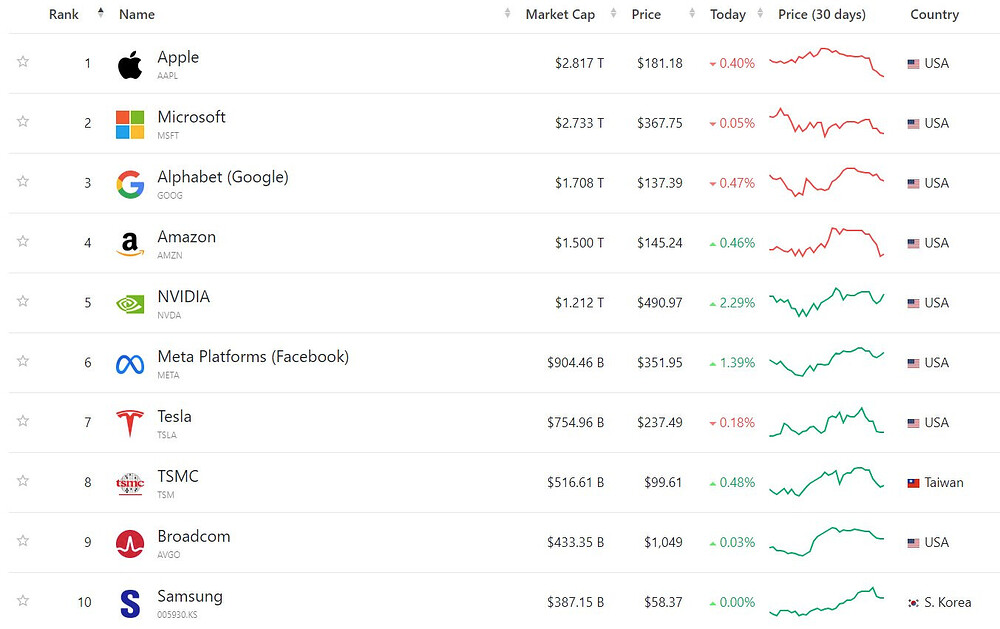Click the red Tesla logo

130,423
